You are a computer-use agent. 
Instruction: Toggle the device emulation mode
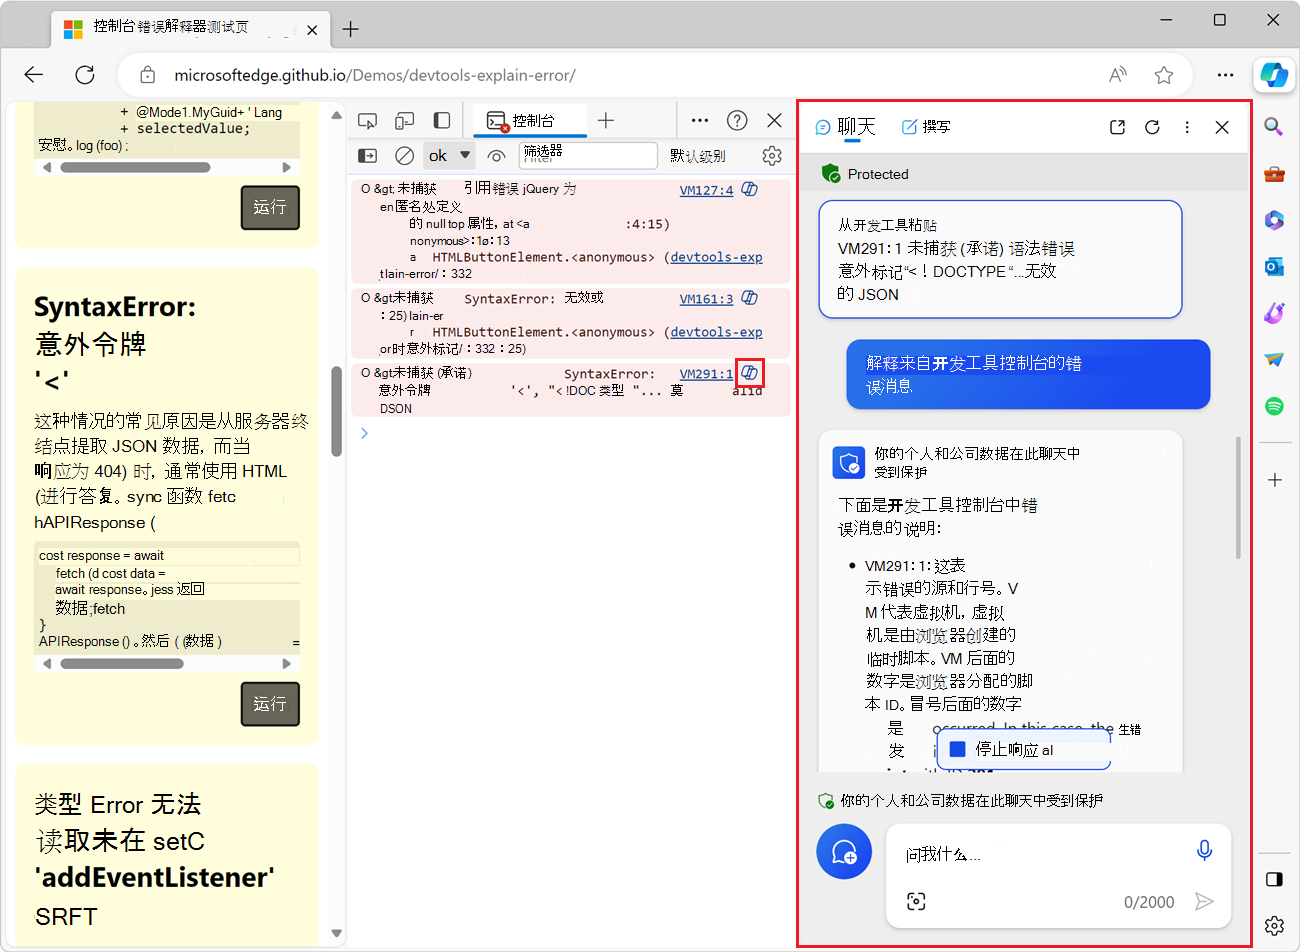click(404, 119)
